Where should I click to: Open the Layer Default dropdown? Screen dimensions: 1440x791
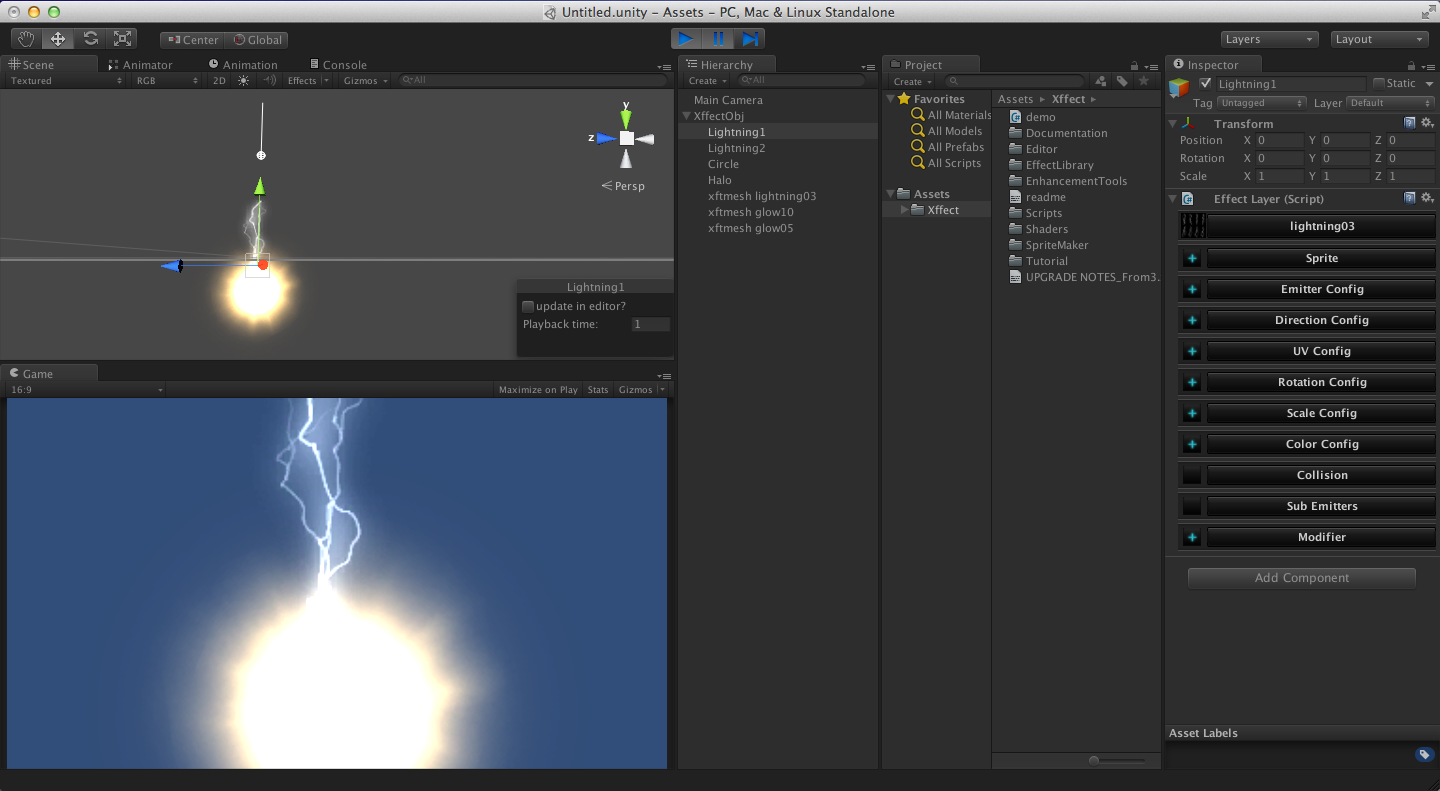[1390, 103]
